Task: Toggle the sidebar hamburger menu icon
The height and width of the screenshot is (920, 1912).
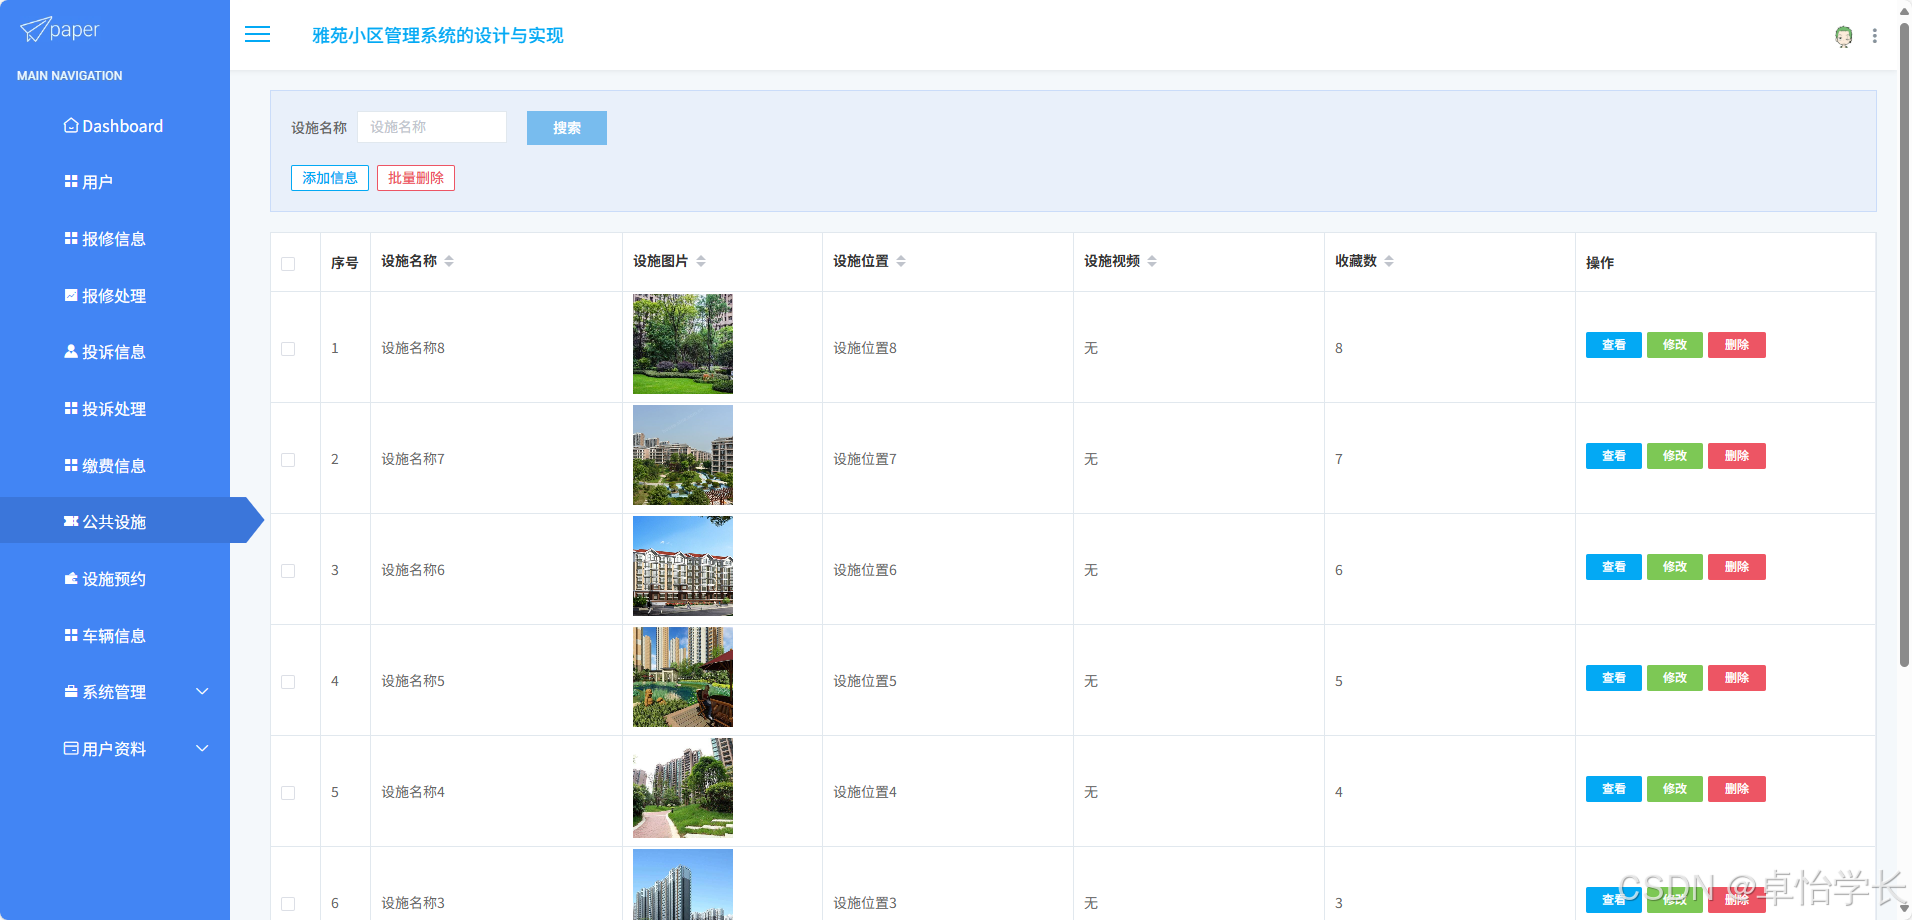Action: [257, 35]
